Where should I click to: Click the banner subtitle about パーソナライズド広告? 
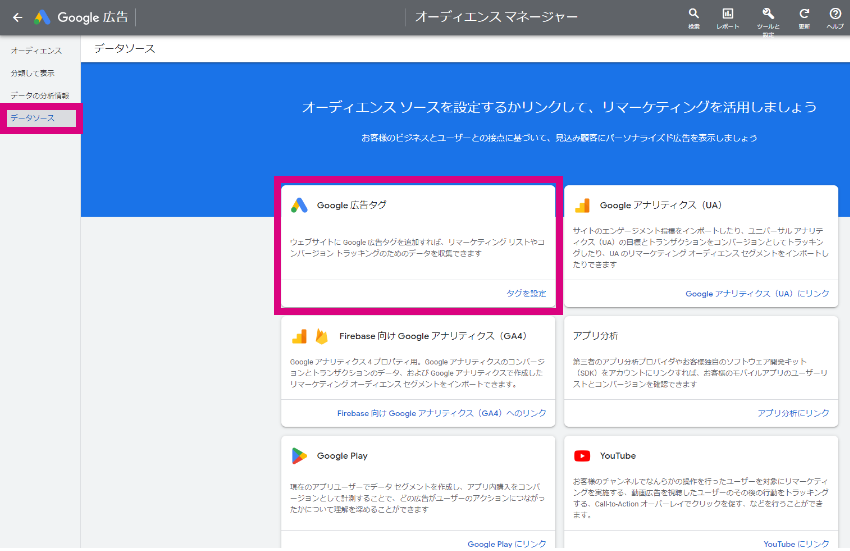[559, 138]
